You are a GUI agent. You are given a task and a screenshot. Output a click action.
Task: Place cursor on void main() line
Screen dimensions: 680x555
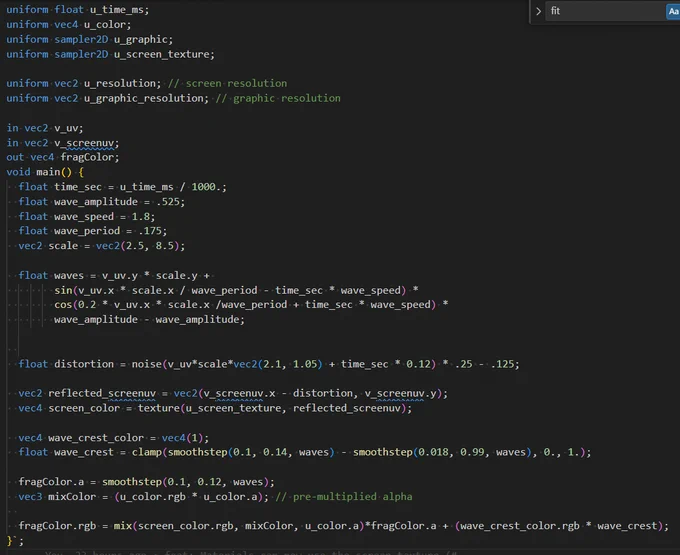point(45,172)
